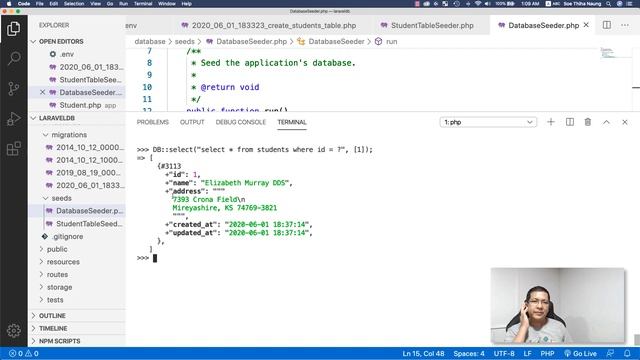This screenshot has height=360, width=640.
Task: Create a new terminal with plus icon
Action: click(x=551, y=122)
